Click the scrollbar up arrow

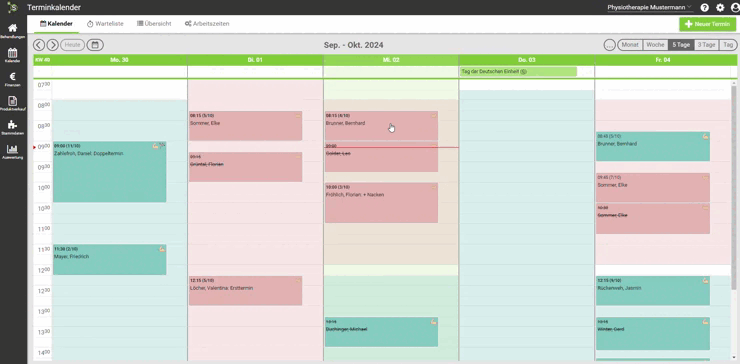point(734,83)
